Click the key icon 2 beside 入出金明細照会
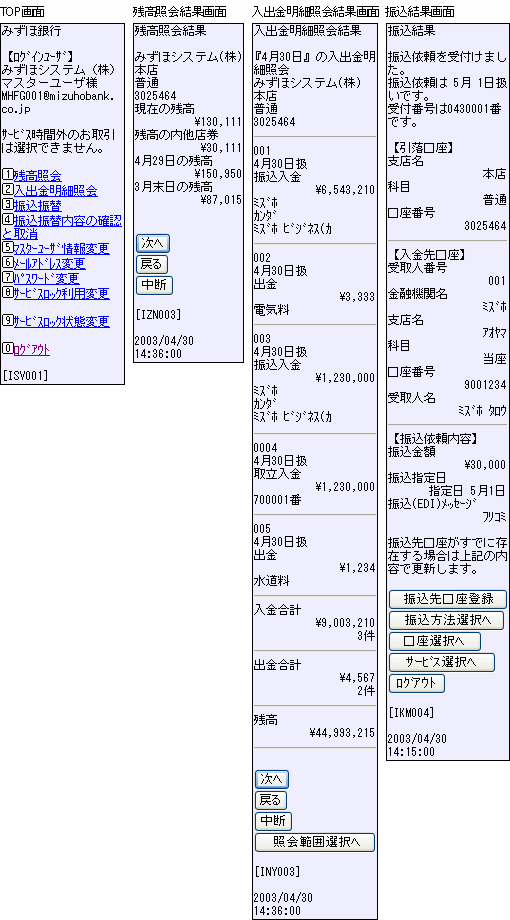Screen dimensions: 510x920 coord(8,190)
